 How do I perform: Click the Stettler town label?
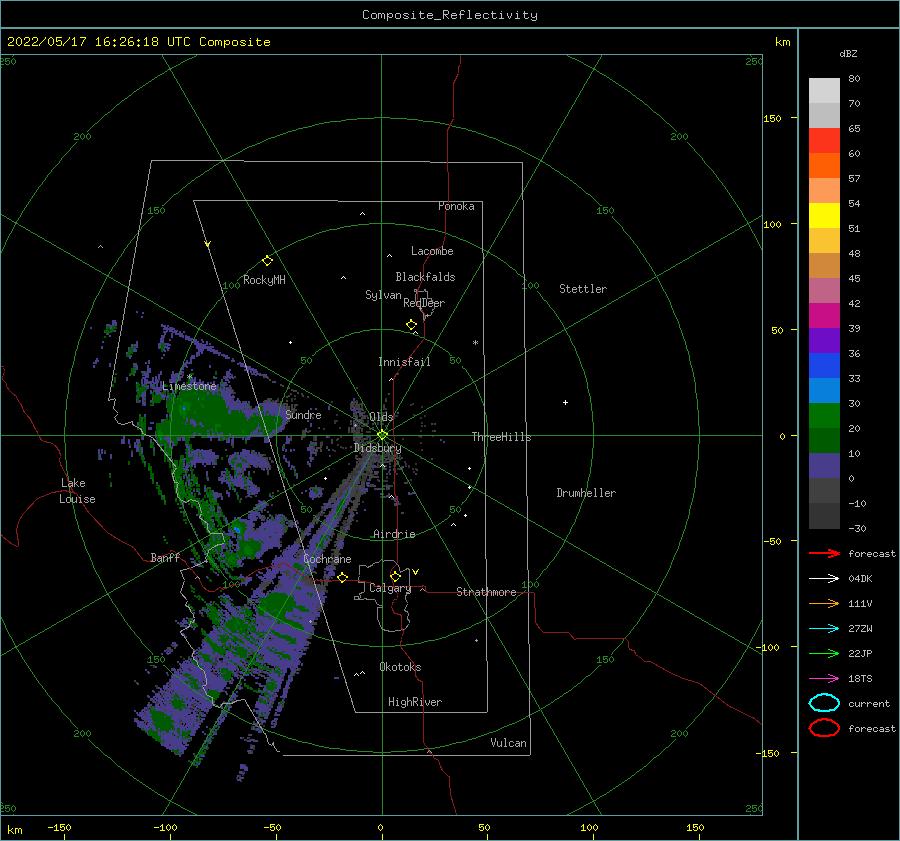[583, 289]
